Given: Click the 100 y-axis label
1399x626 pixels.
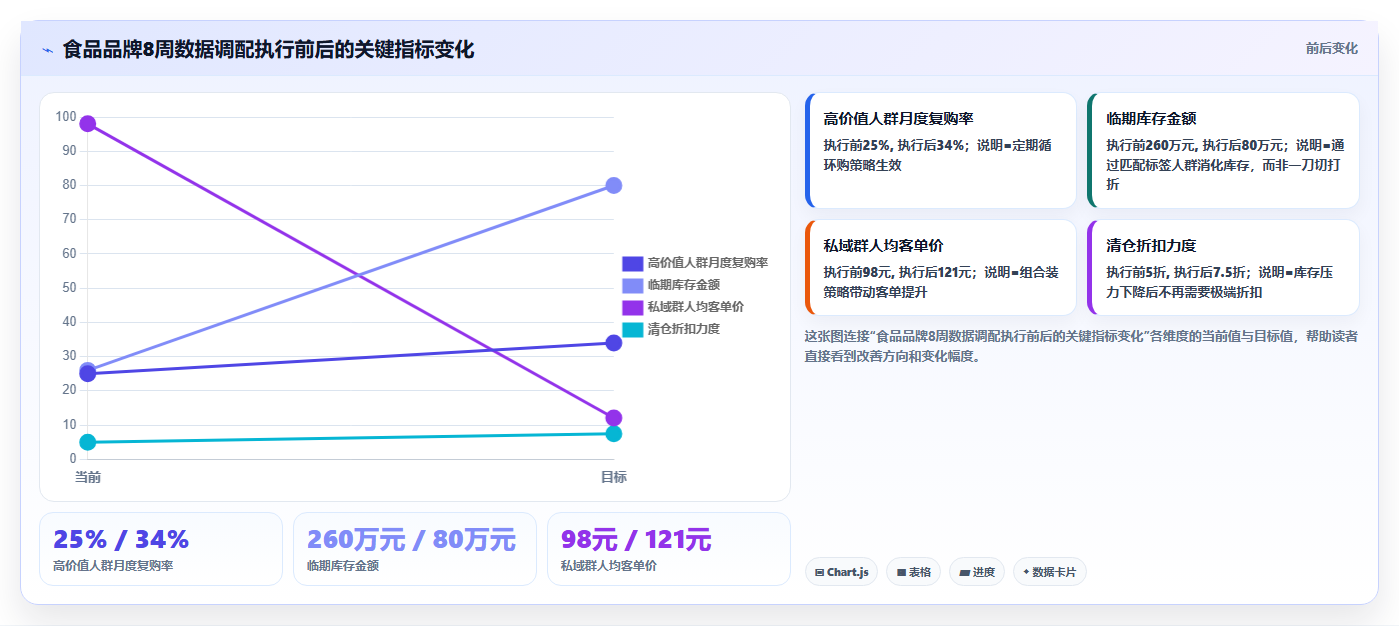Looking at the screenshot, I should pos(66,117).
